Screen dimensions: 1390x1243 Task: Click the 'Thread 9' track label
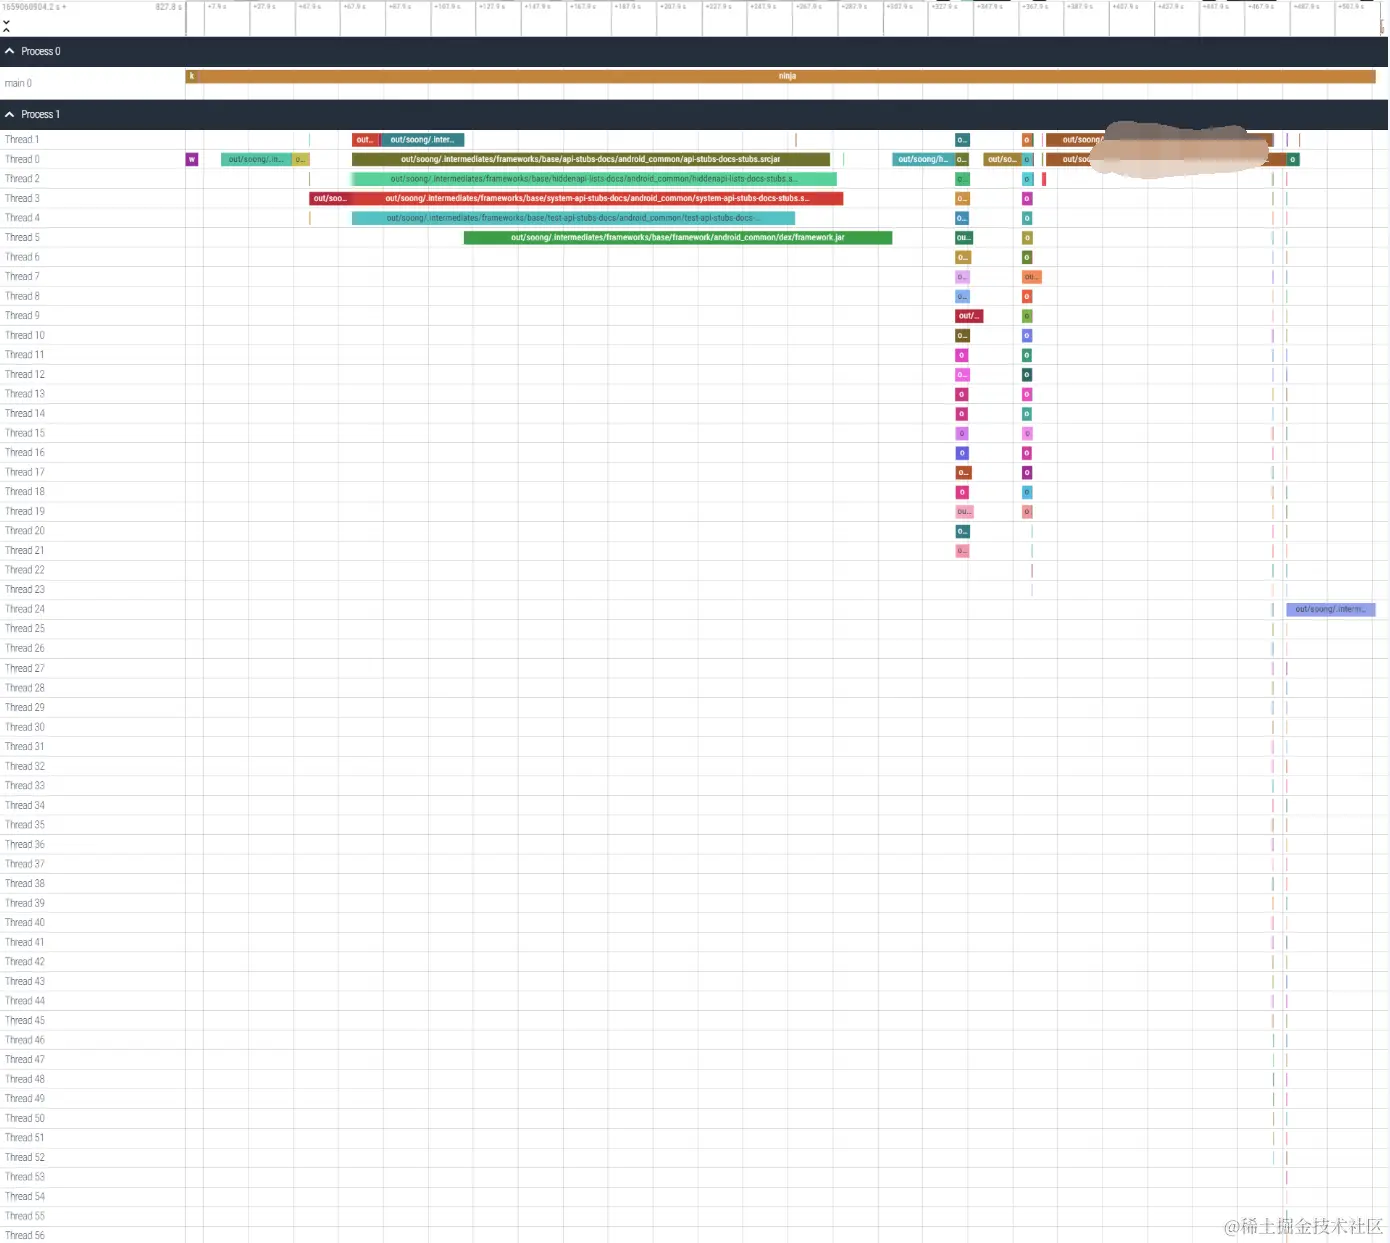[22, 316]
